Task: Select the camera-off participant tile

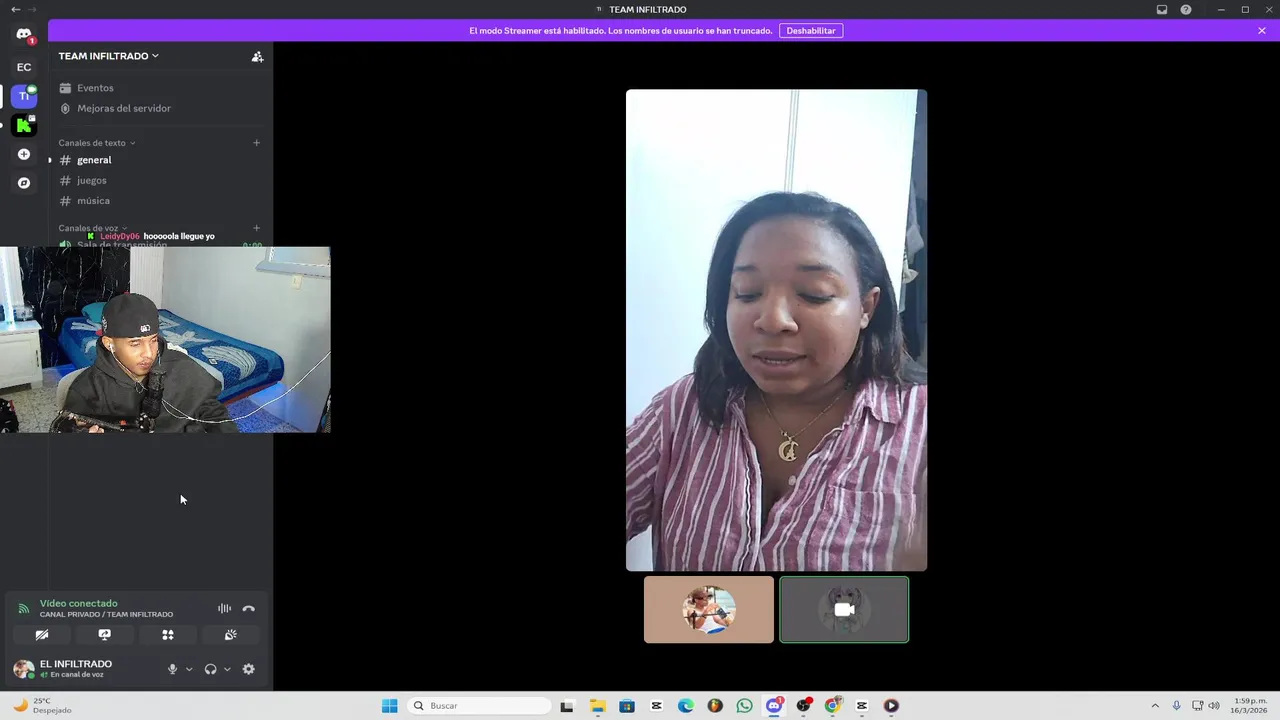Action: 844,609
